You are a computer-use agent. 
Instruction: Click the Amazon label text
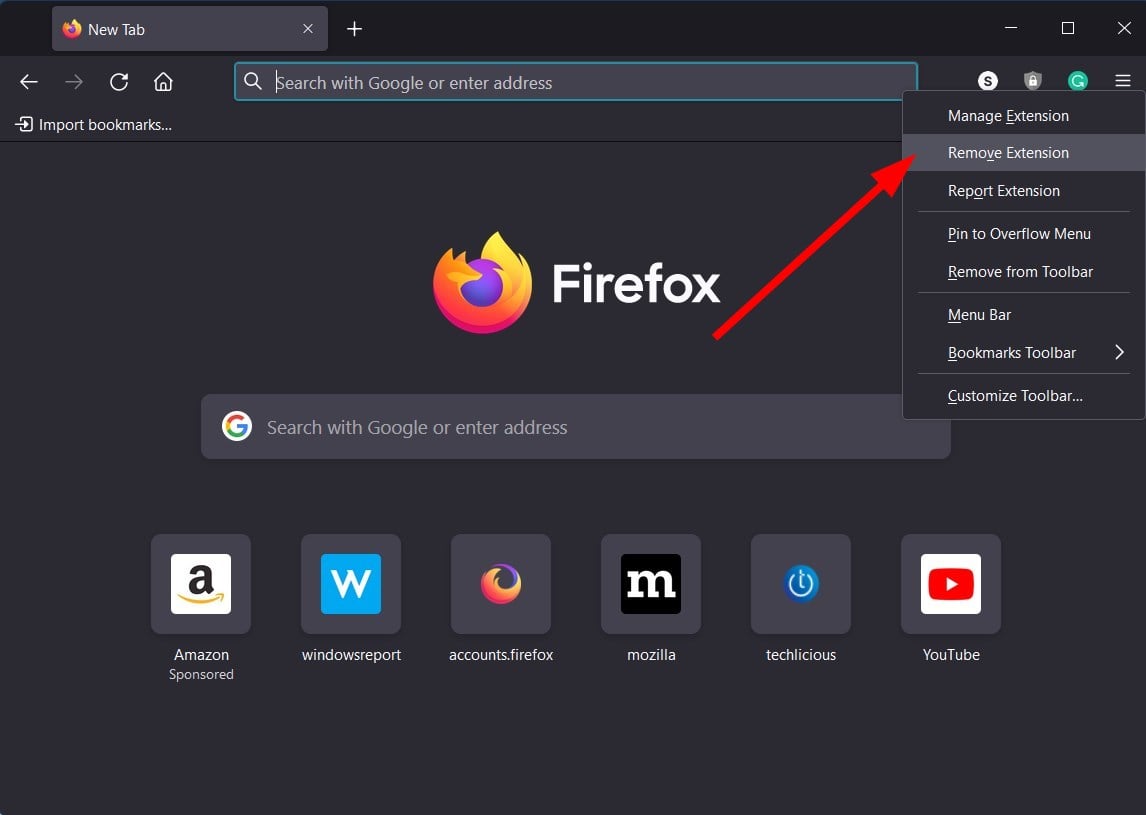pyautogui.click(x=201, y=655)
